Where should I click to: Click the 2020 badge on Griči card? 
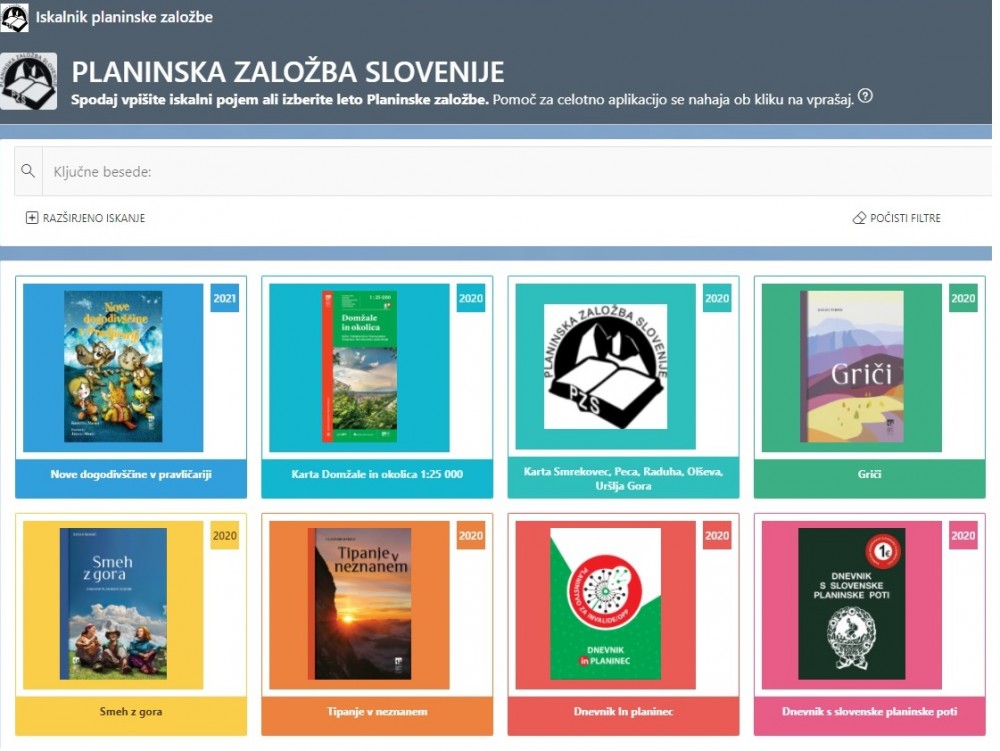coord(963,298)
